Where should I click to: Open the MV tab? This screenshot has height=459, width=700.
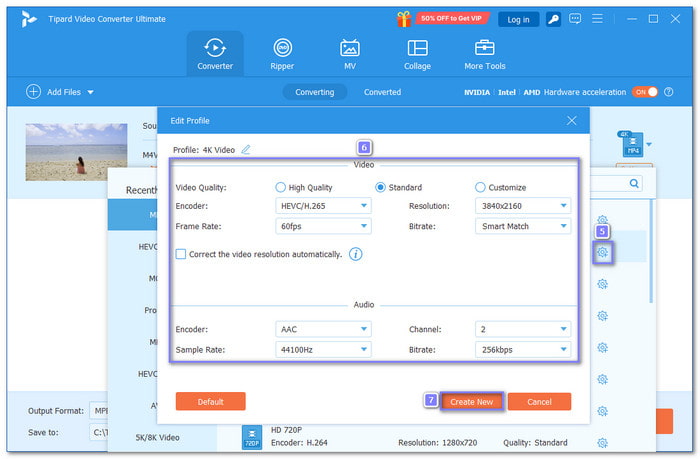pos(350,54)
